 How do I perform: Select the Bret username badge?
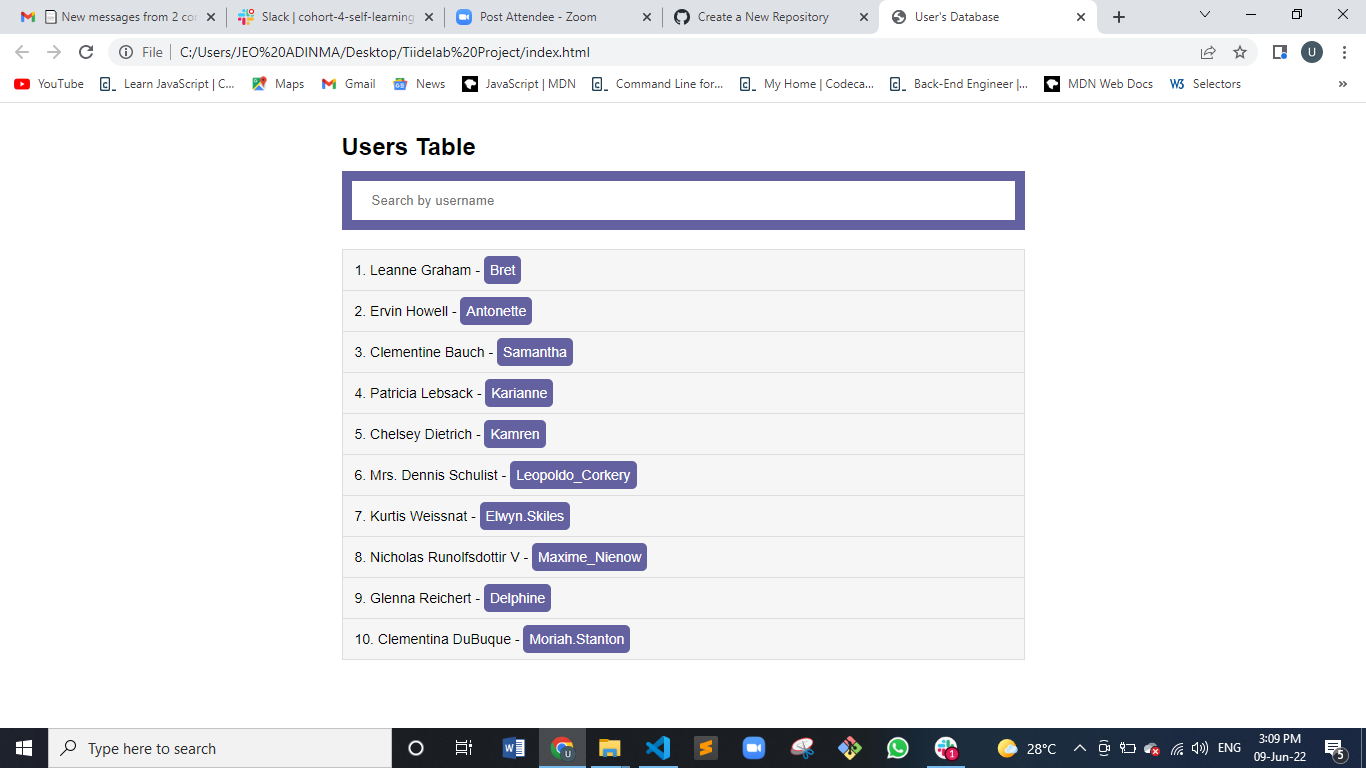[502, 270]
